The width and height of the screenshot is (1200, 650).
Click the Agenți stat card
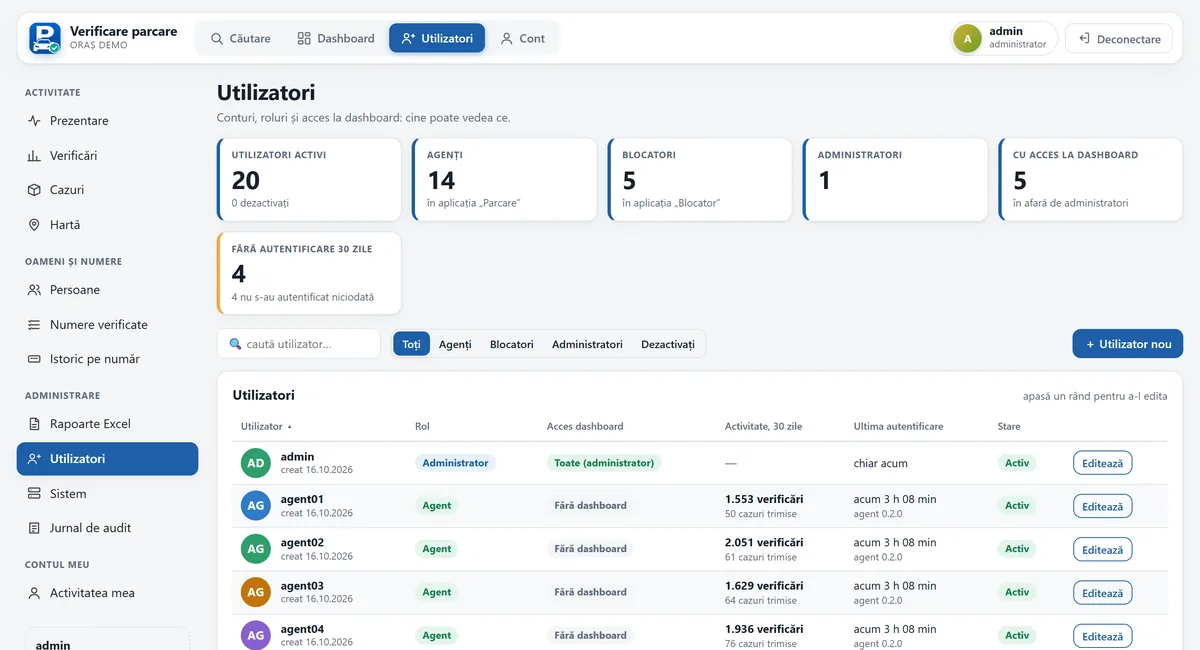click(x=504, y=180)
